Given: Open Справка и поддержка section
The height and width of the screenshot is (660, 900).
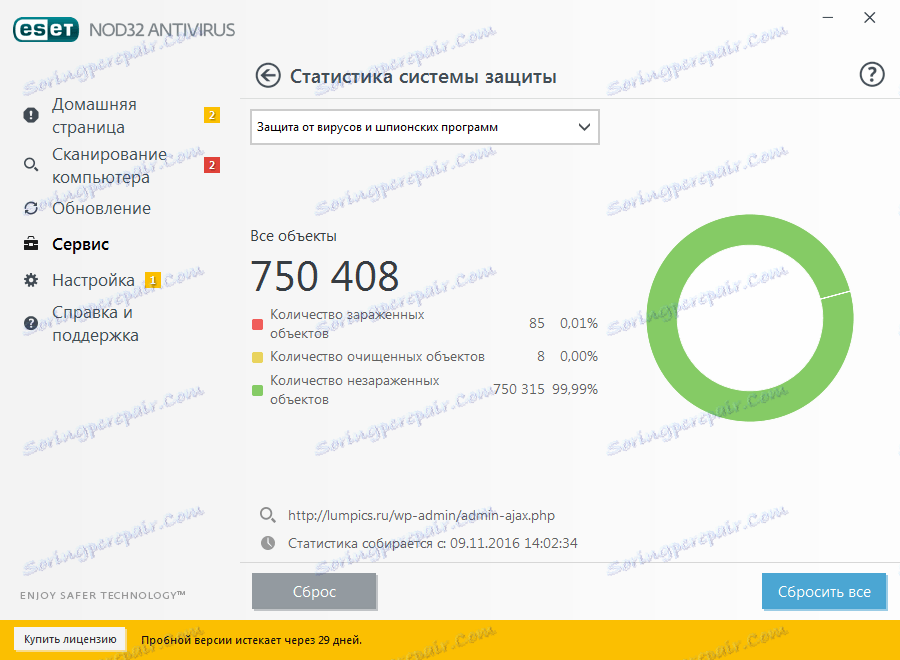Looking at the screenshot, I should 95,323.
